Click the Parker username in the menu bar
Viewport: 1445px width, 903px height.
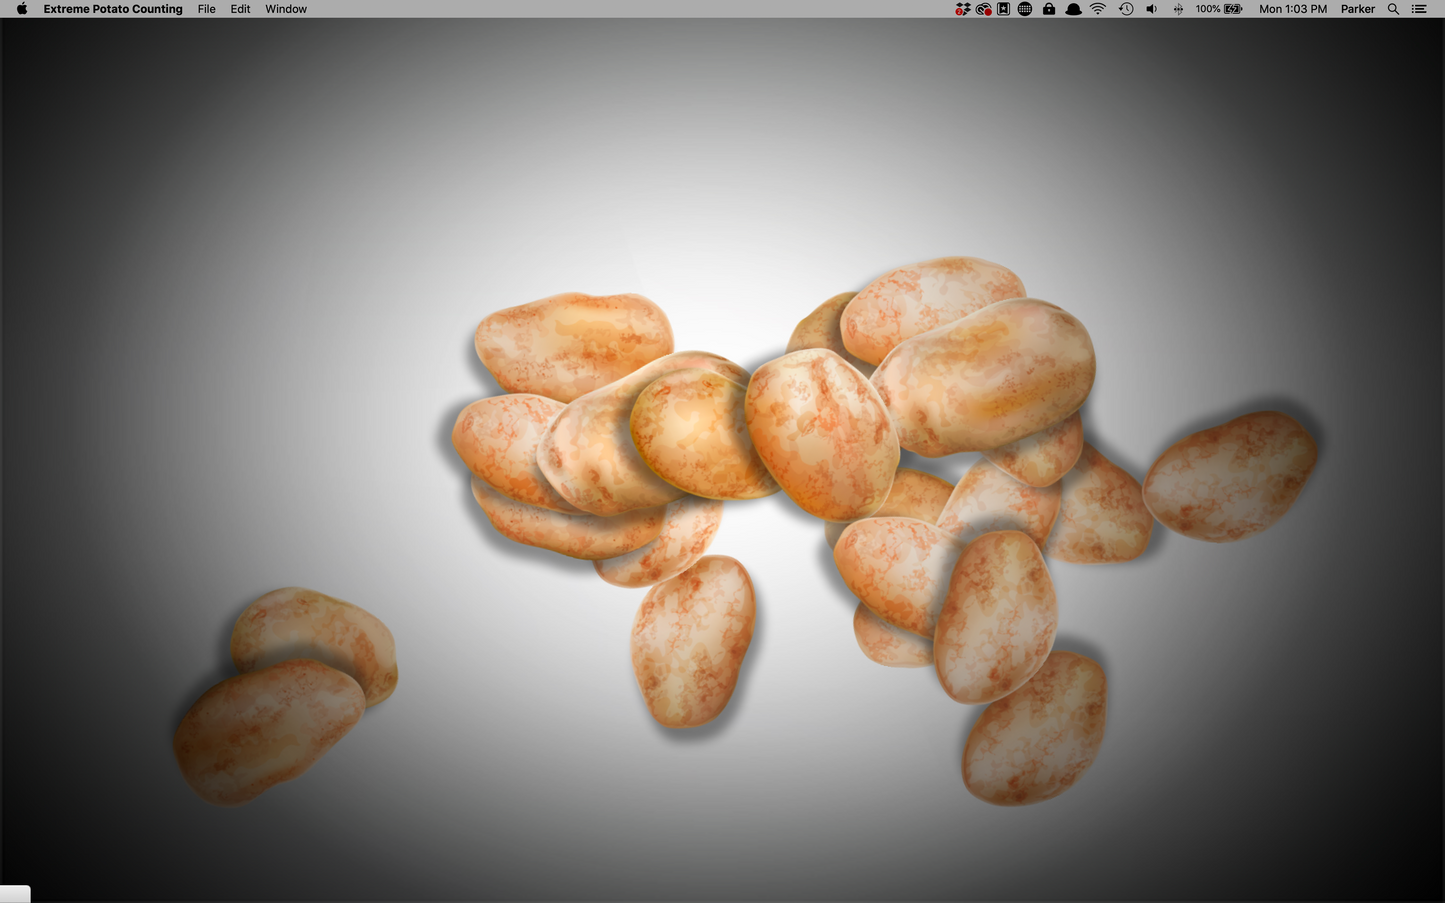point(1357,9)
